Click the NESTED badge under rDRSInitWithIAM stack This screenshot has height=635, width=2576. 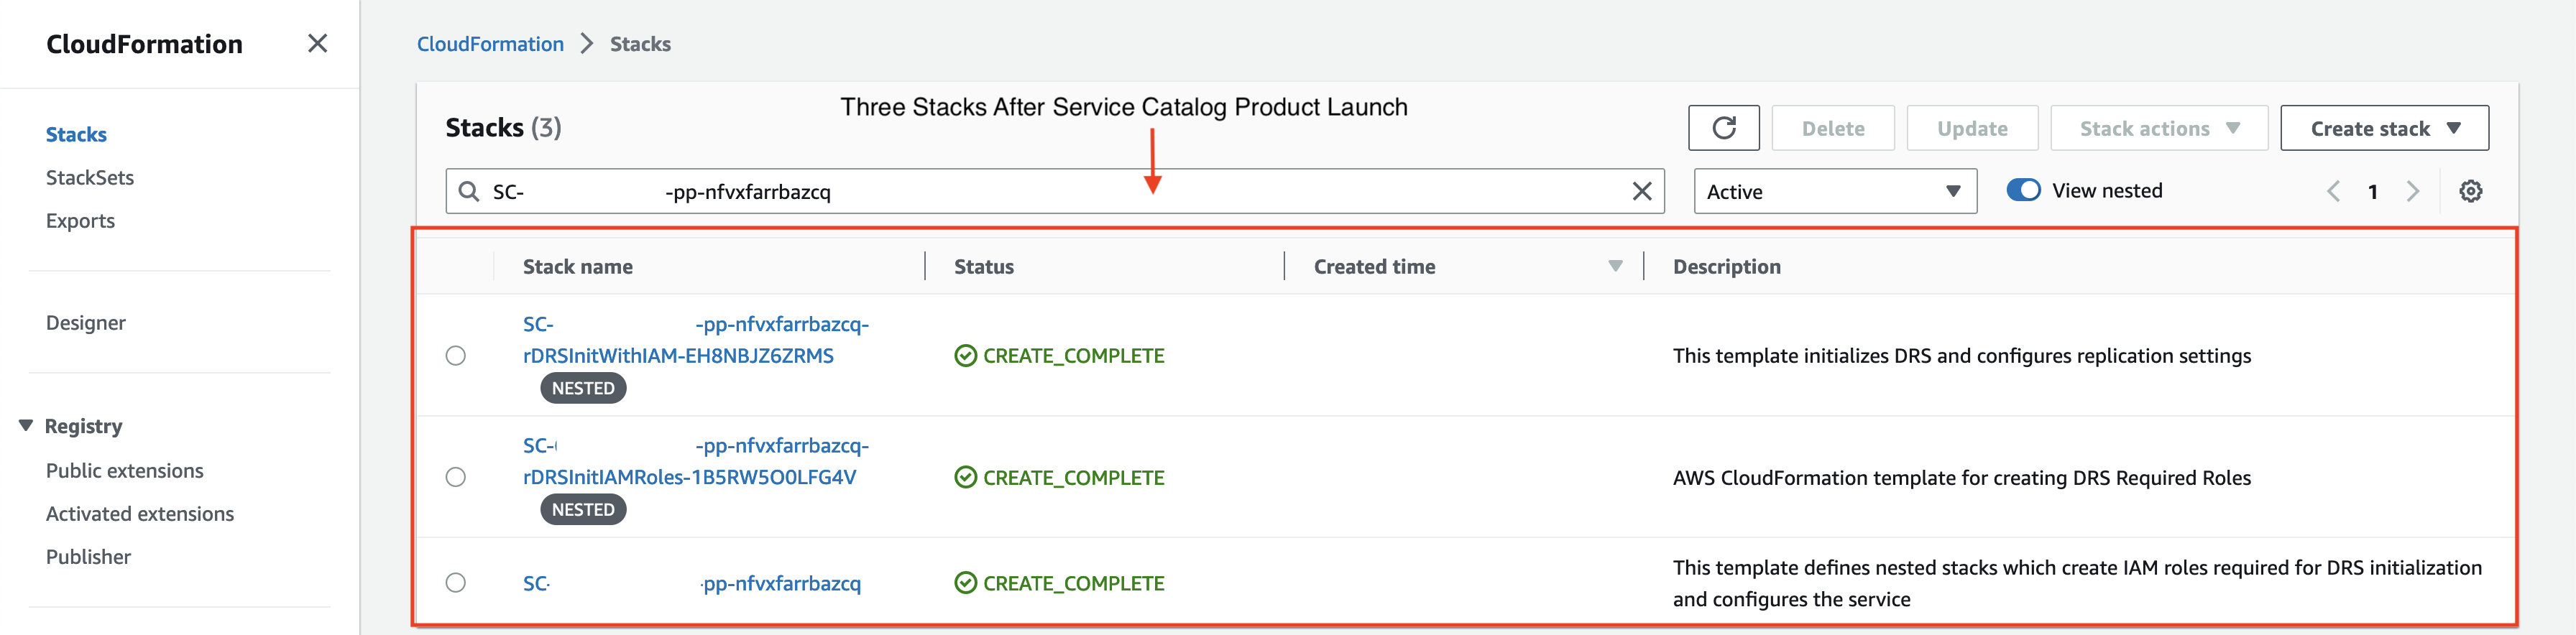[x=583, y=388]
